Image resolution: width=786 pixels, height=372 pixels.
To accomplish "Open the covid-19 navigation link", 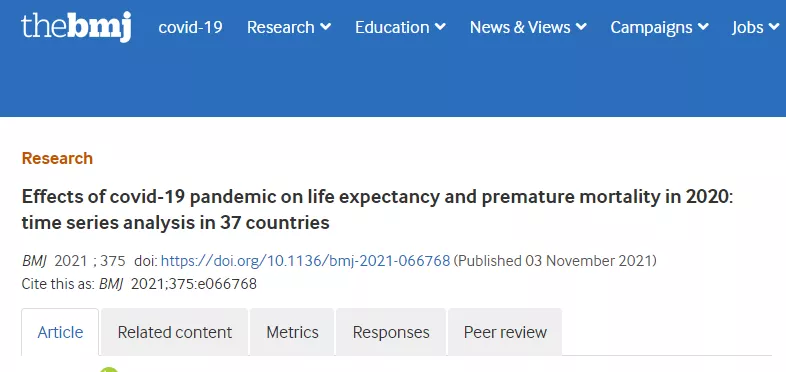I will (190, 27).
